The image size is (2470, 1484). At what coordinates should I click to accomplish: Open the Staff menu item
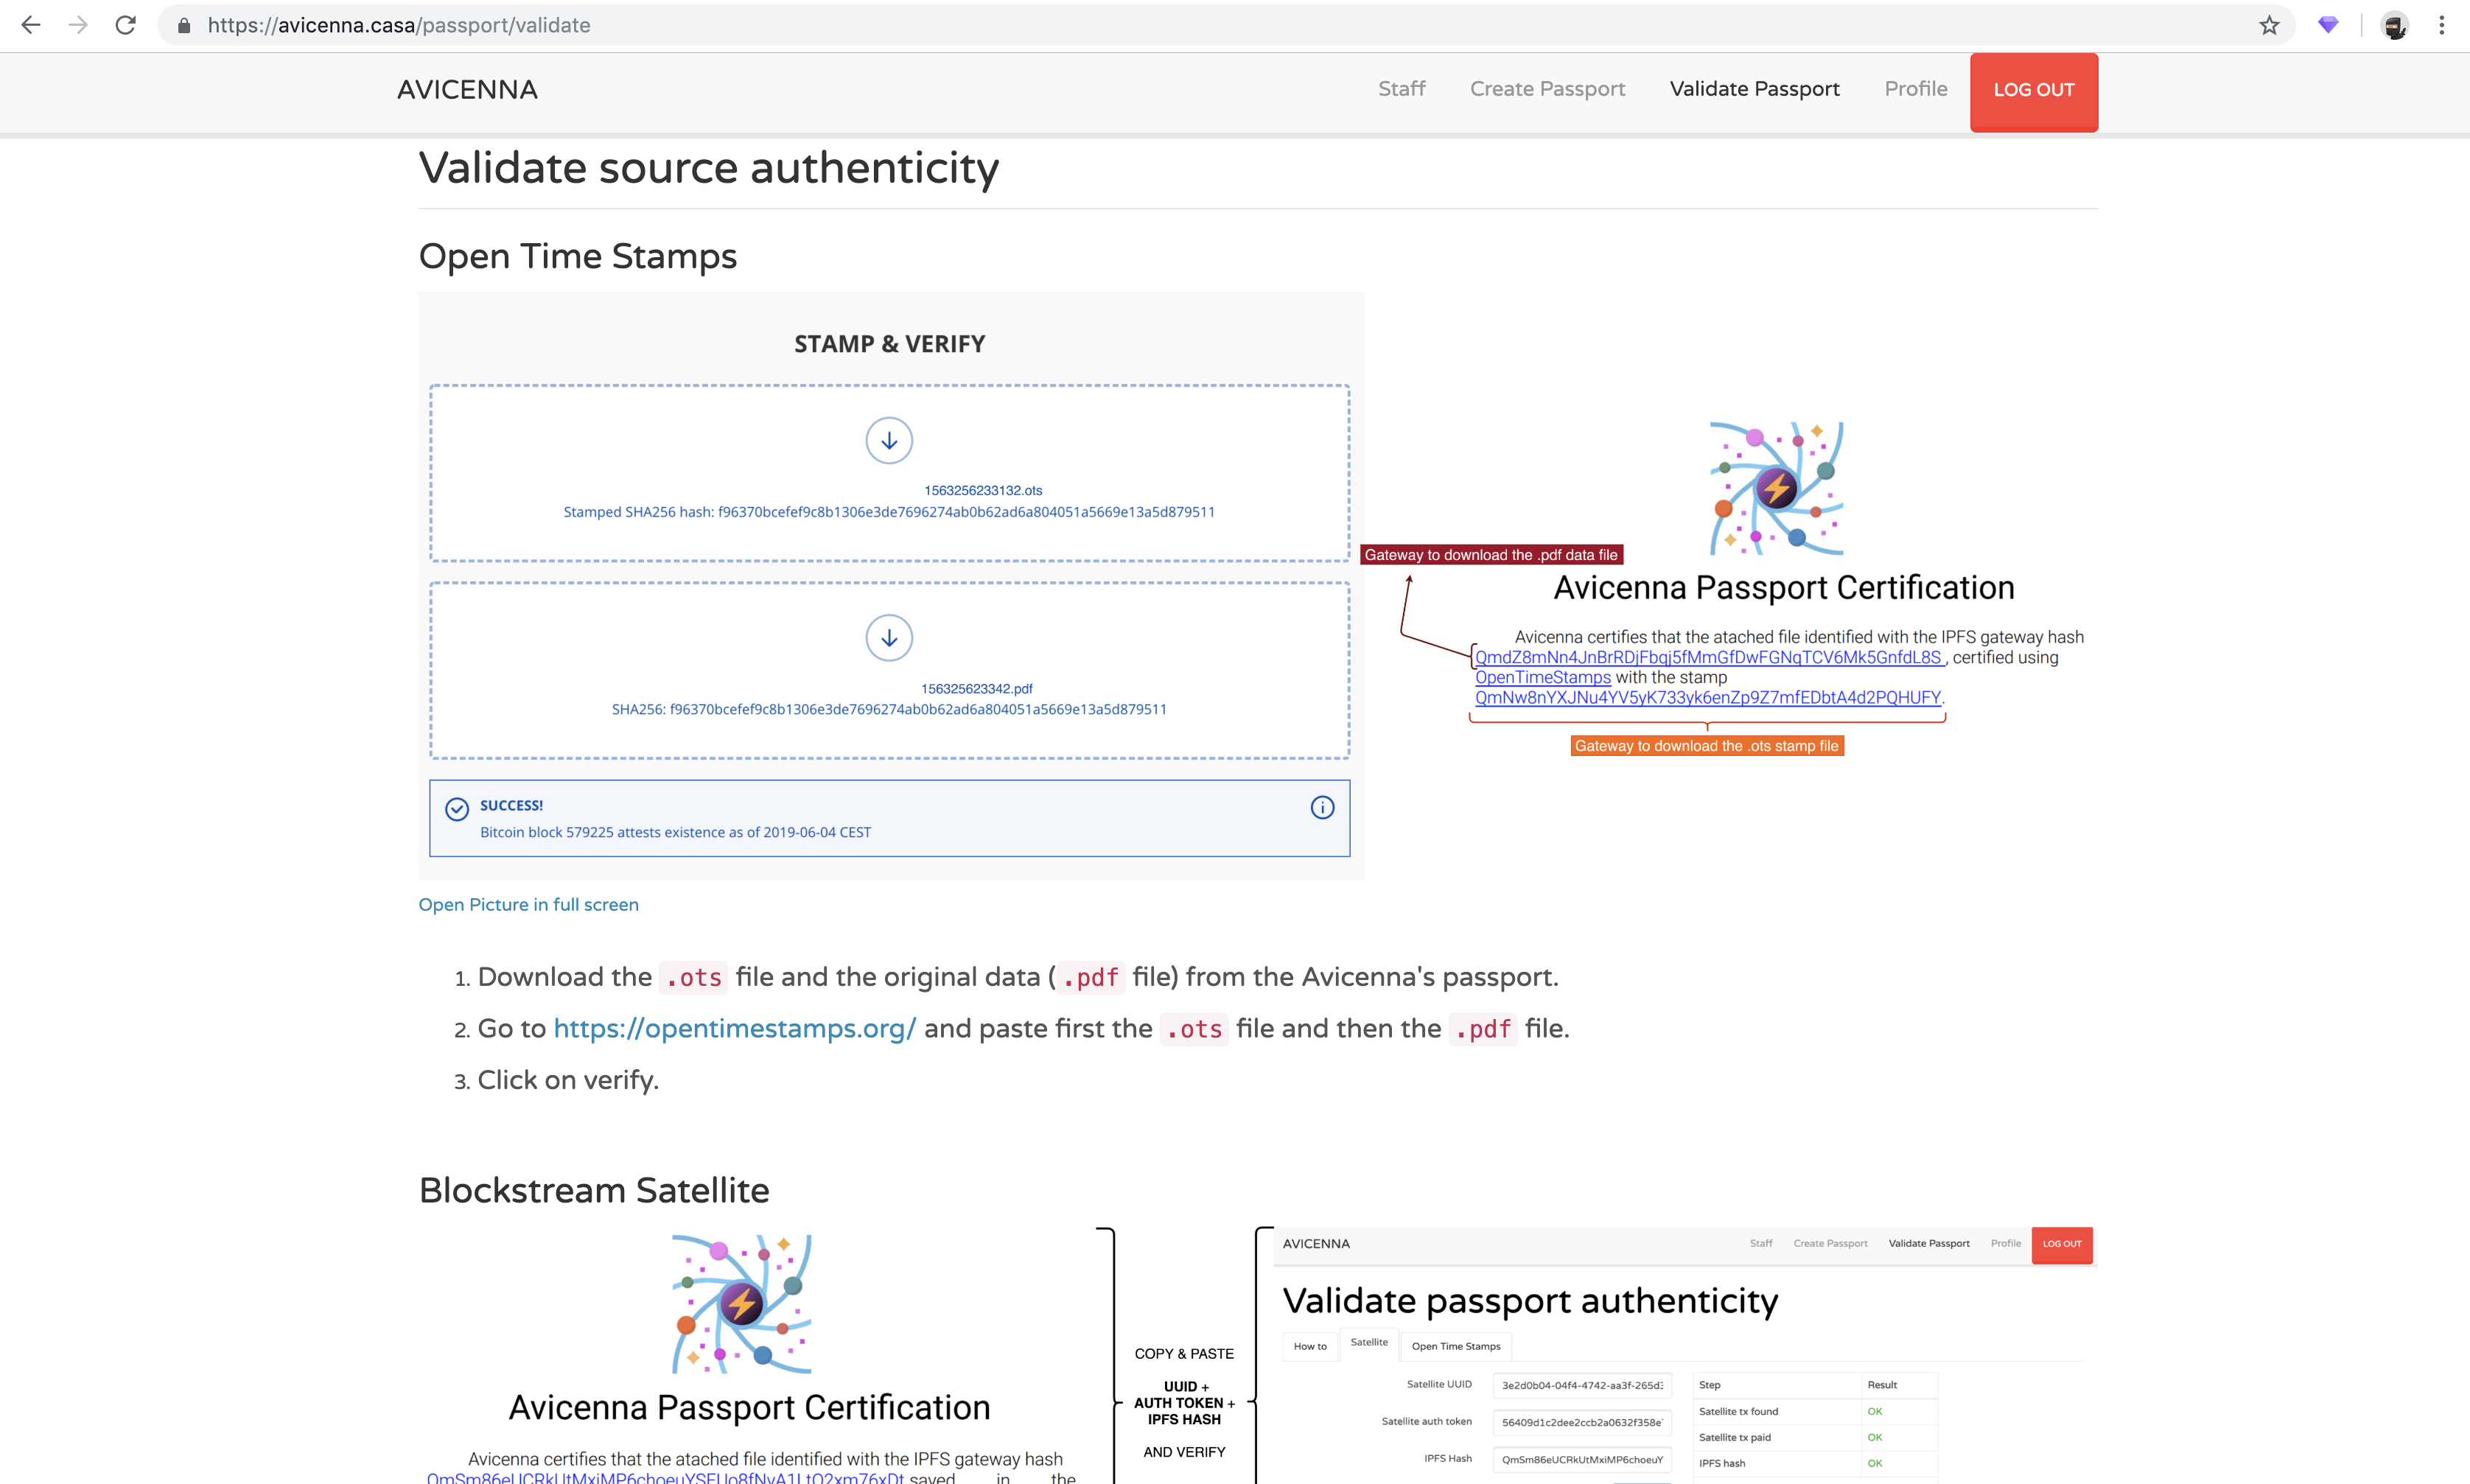(1401, 89)
